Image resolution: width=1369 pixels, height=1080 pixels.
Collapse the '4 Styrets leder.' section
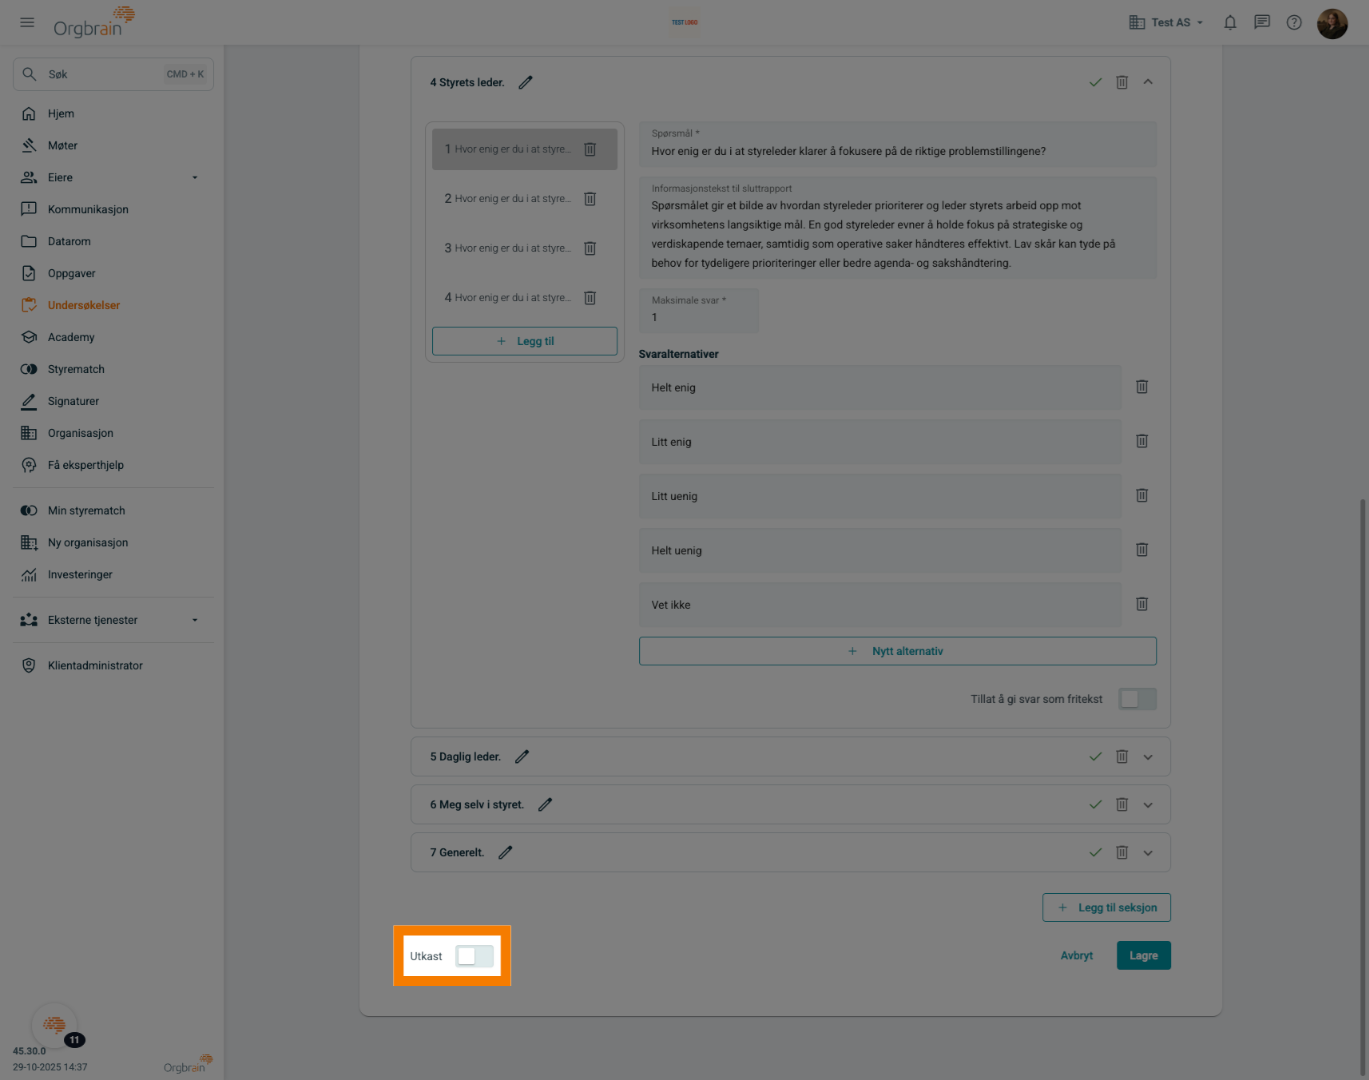pyautogui.click(x=1148, y=83)
